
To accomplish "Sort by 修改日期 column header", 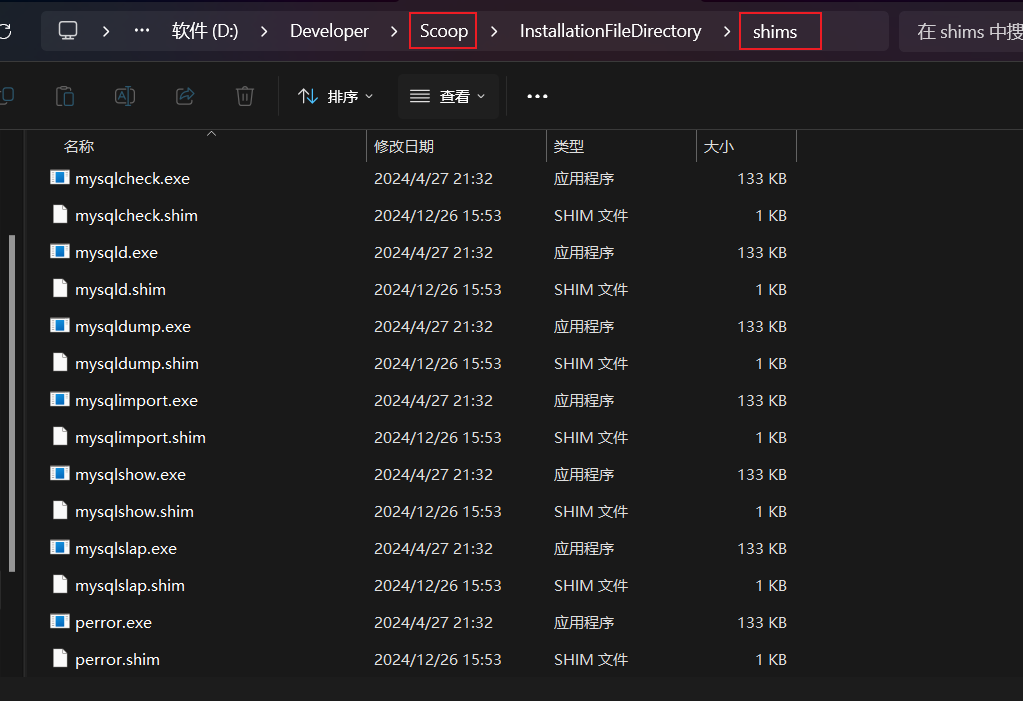I will tap(456, 146).
